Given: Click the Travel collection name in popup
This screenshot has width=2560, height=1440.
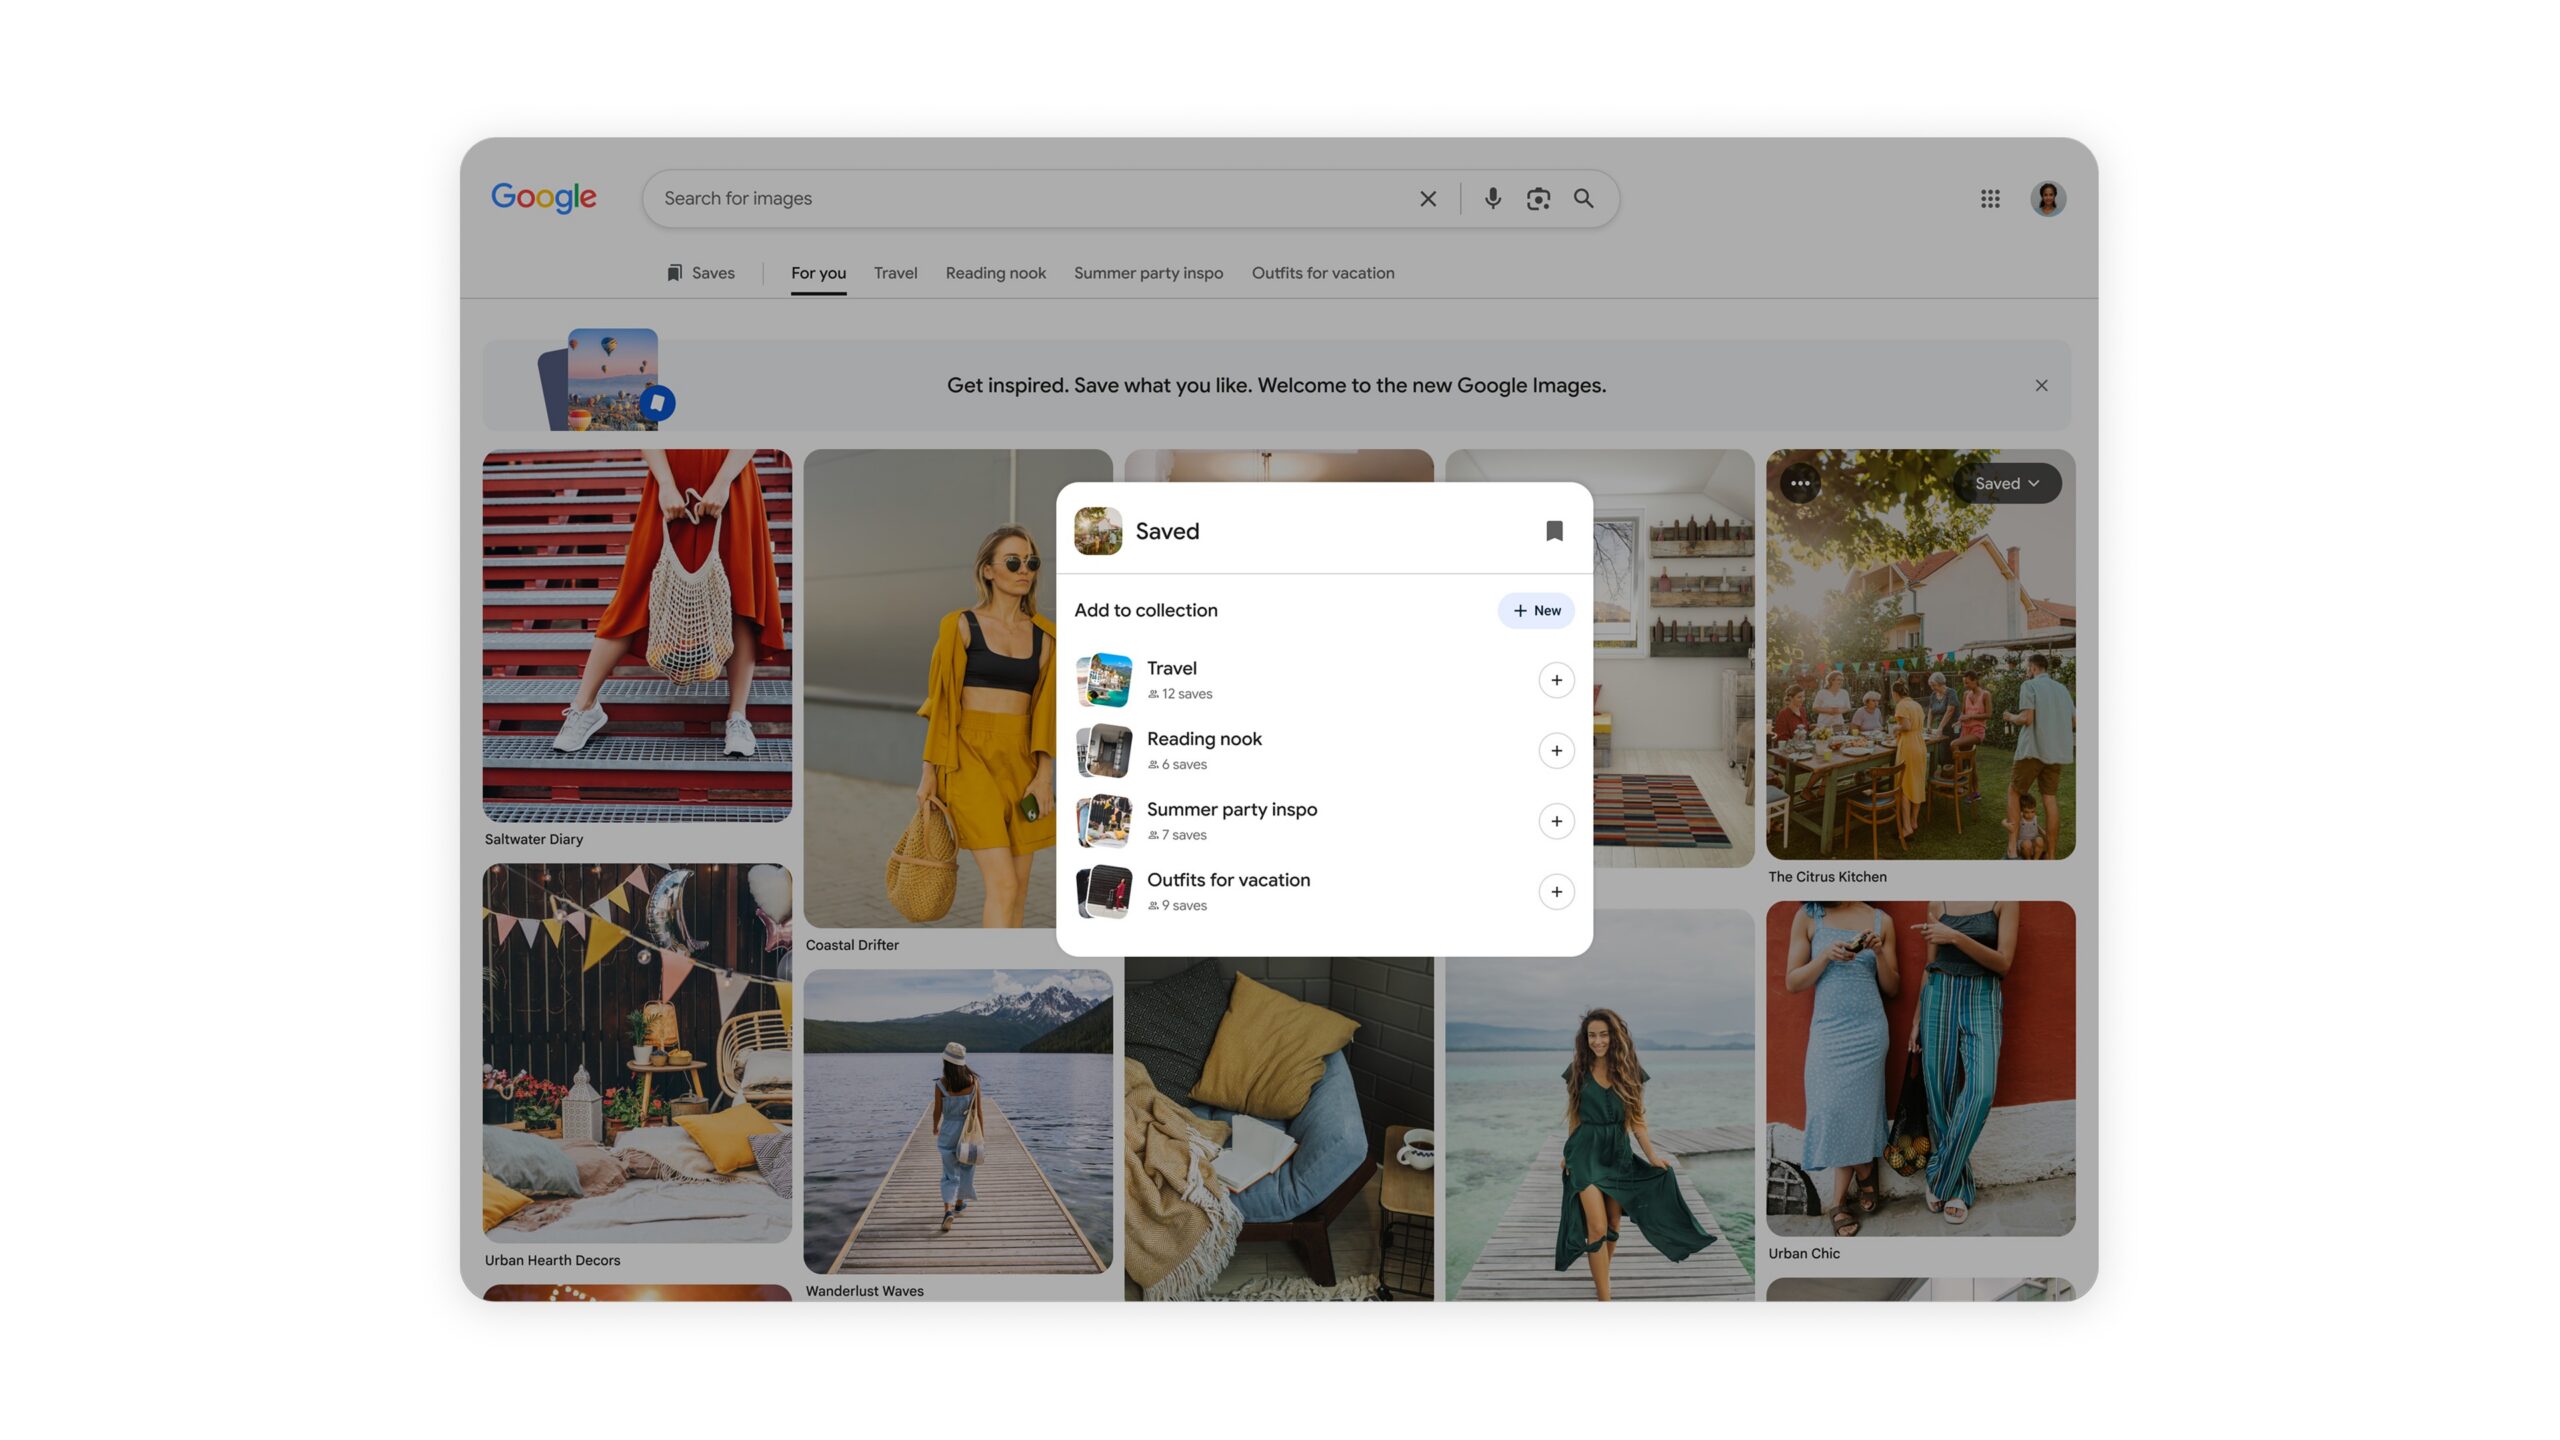Looking at the screenshot, I should coord(1171,668).
